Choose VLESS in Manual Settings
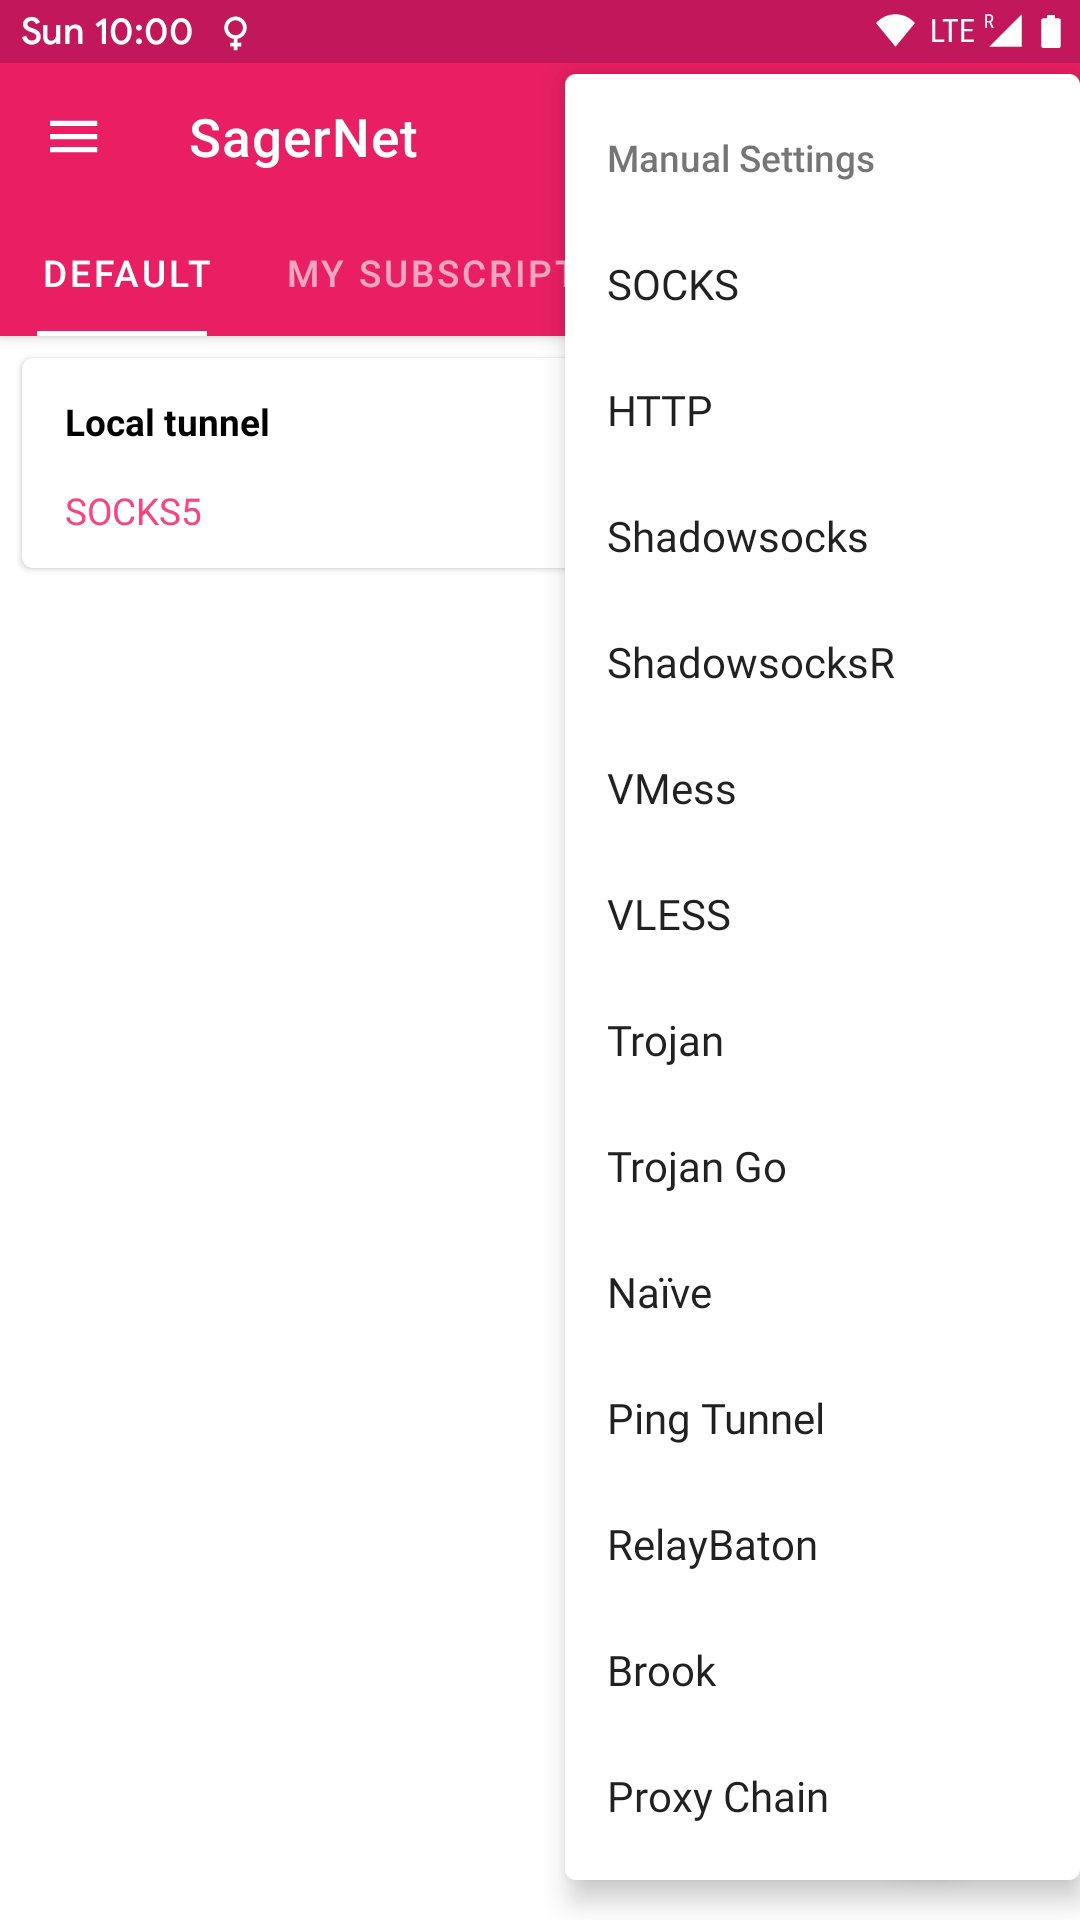Screen dimensions: 1080x1920 click(669, 916)
